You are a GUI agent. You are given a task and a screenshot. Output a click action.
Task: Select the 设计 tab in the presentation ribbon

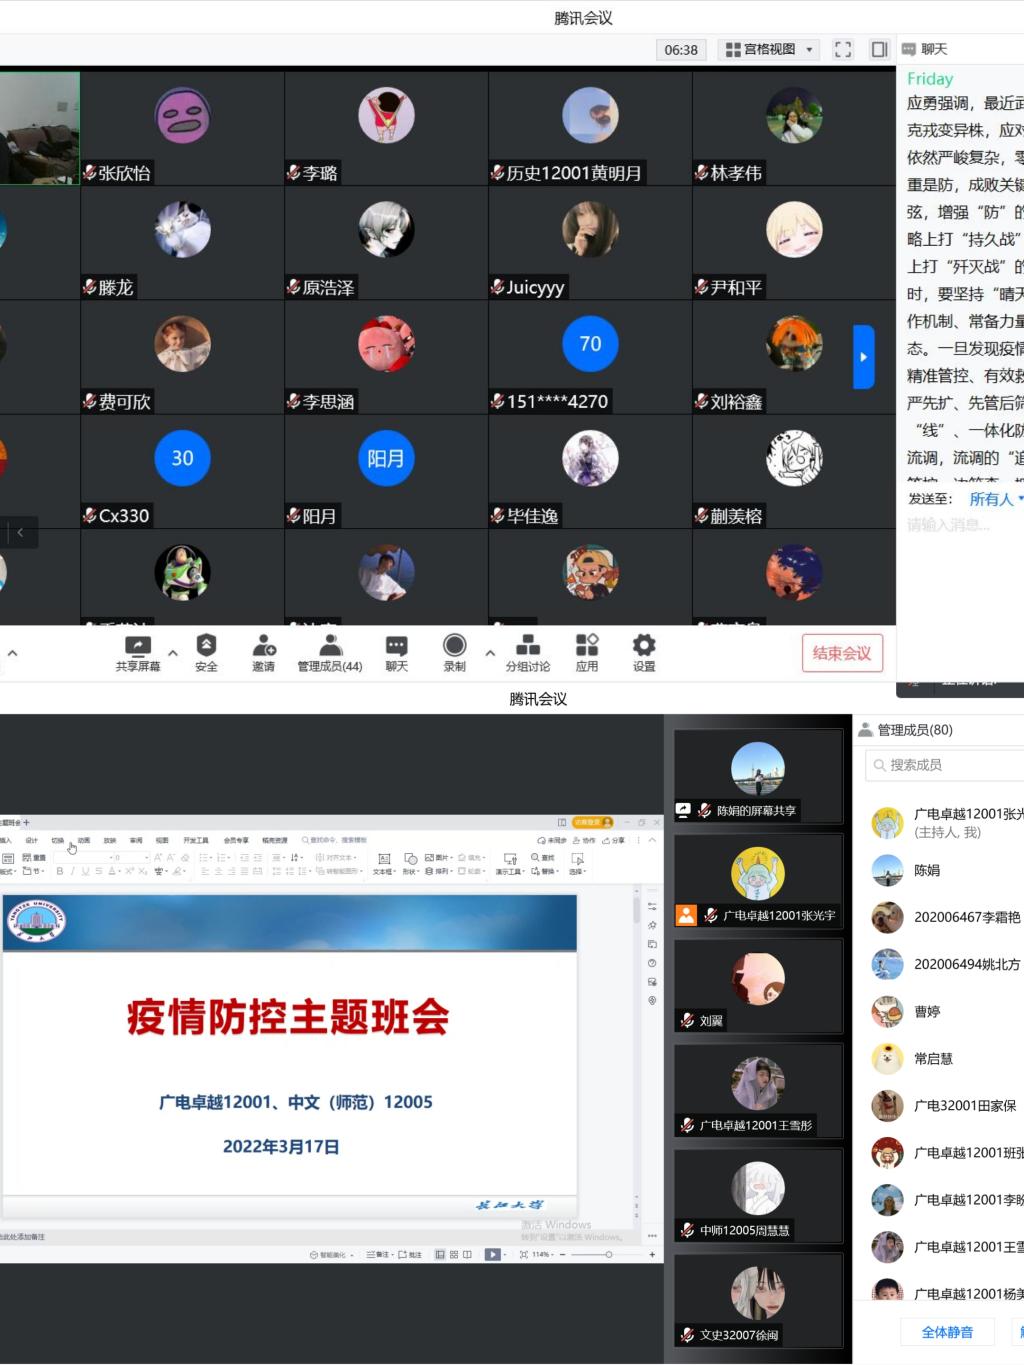[31, 840]
